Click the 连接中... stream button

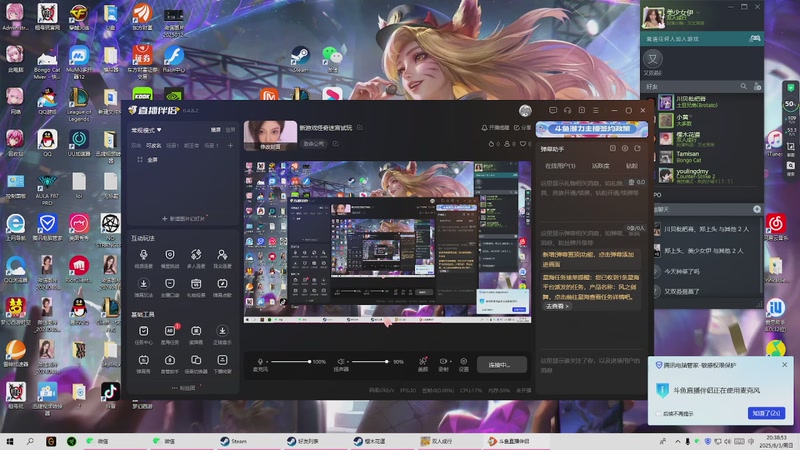502,365
